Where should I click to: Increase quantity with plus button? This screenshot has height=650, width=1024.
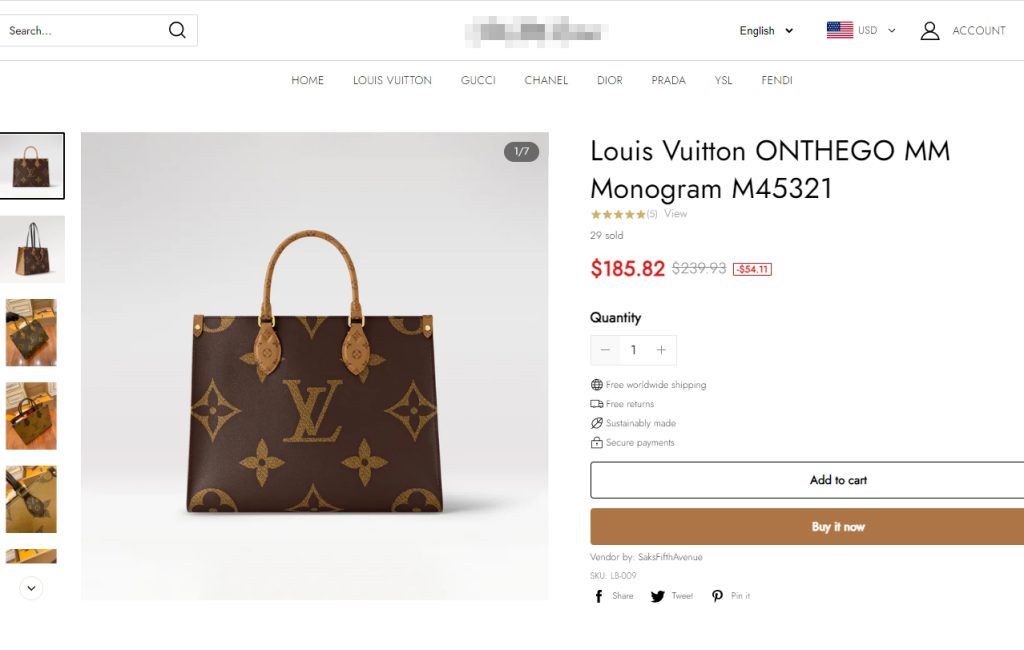661,350
